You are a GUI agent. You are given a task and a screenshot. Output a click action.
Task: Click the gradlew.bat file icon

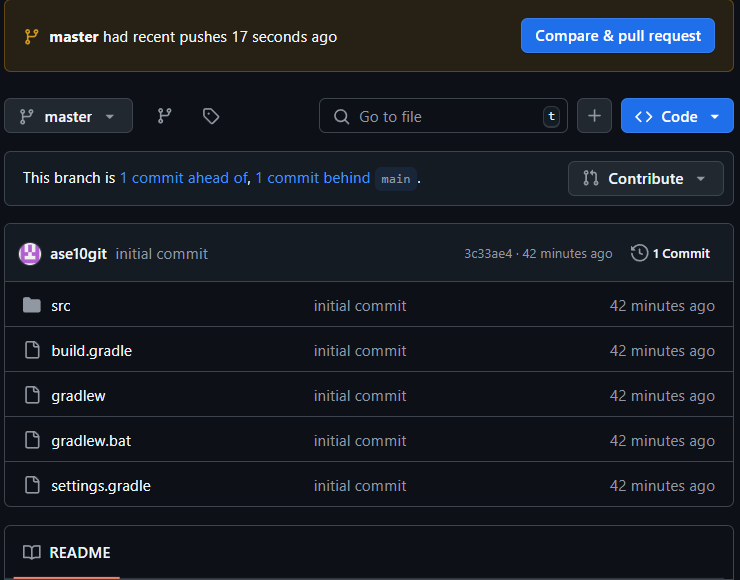[32, 440]
